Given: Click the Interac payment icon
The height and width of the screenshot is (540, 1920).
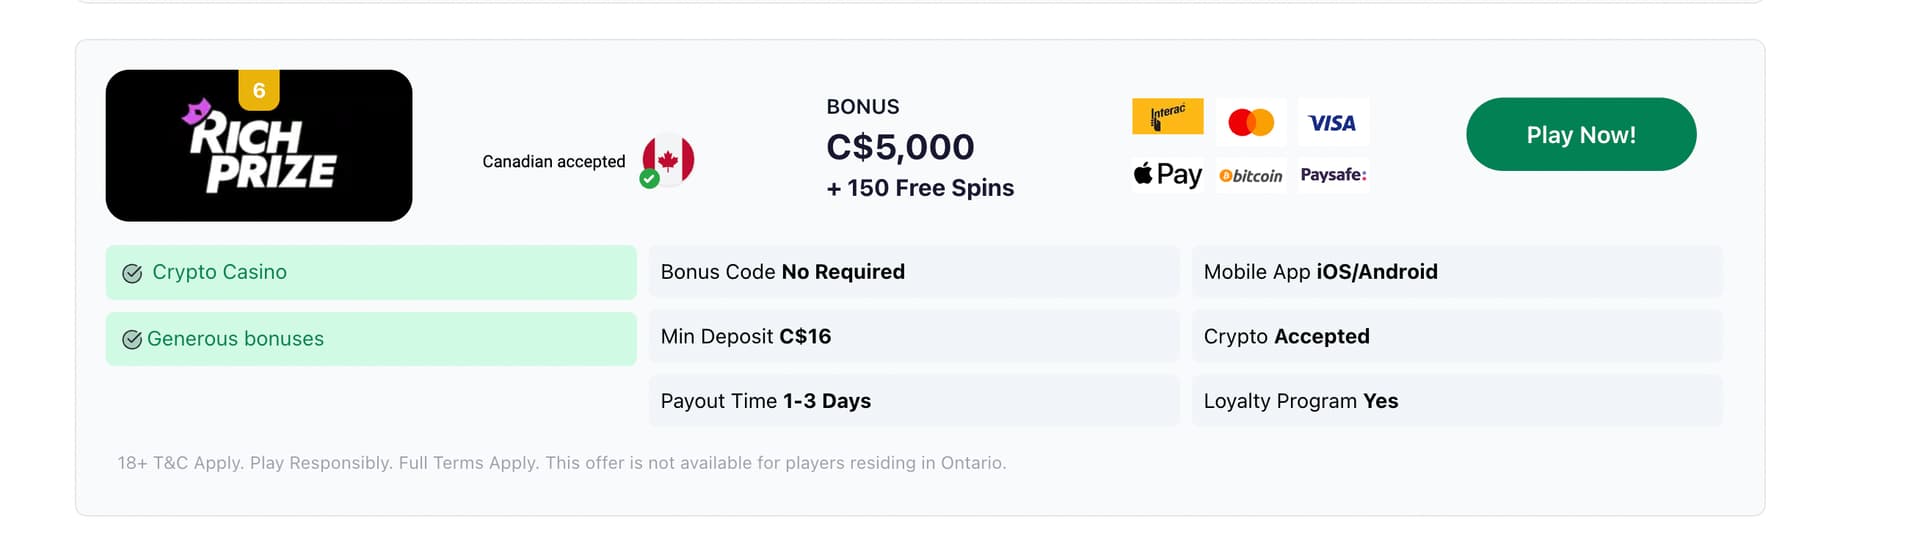Looking at the screenshot, I should [x=1167, y=117].
